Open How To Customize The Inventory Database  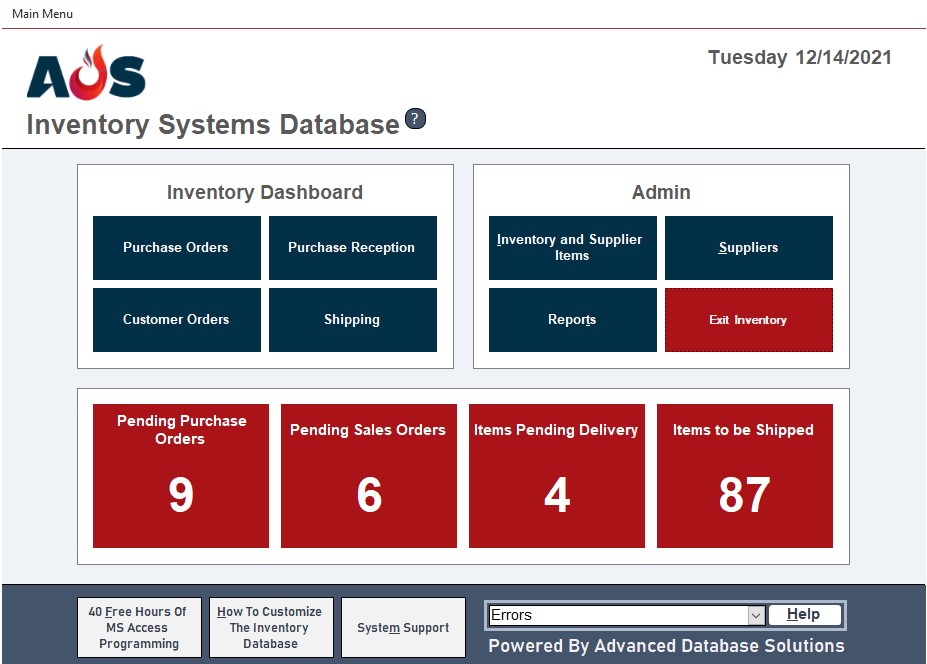[270, 628]
